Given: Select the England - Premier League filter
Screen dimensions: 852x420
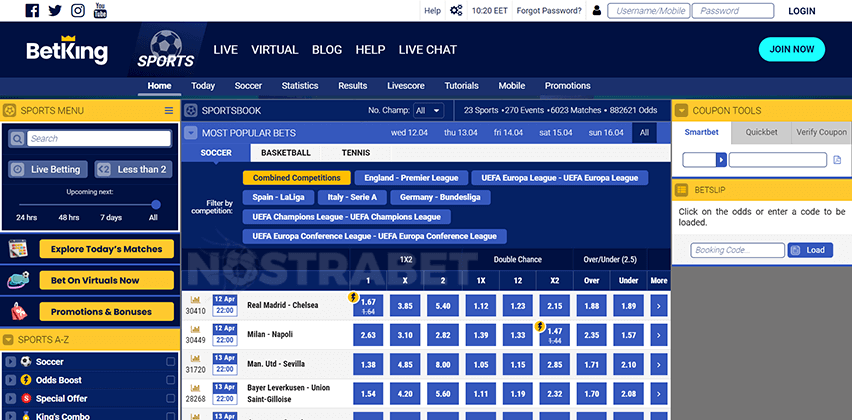Looking at the screenshot, I should tap(411, 178).
